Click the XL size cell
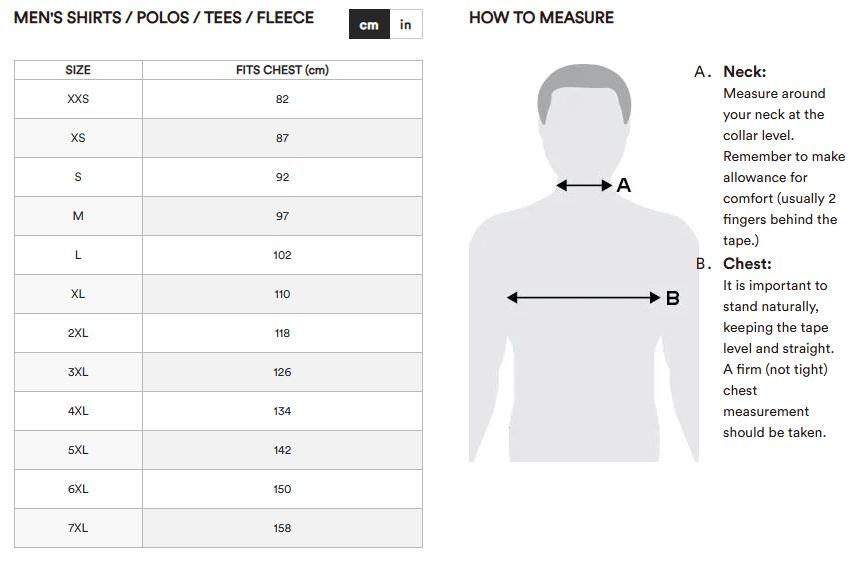Viewport: 858px width, 562px height. 78,294
